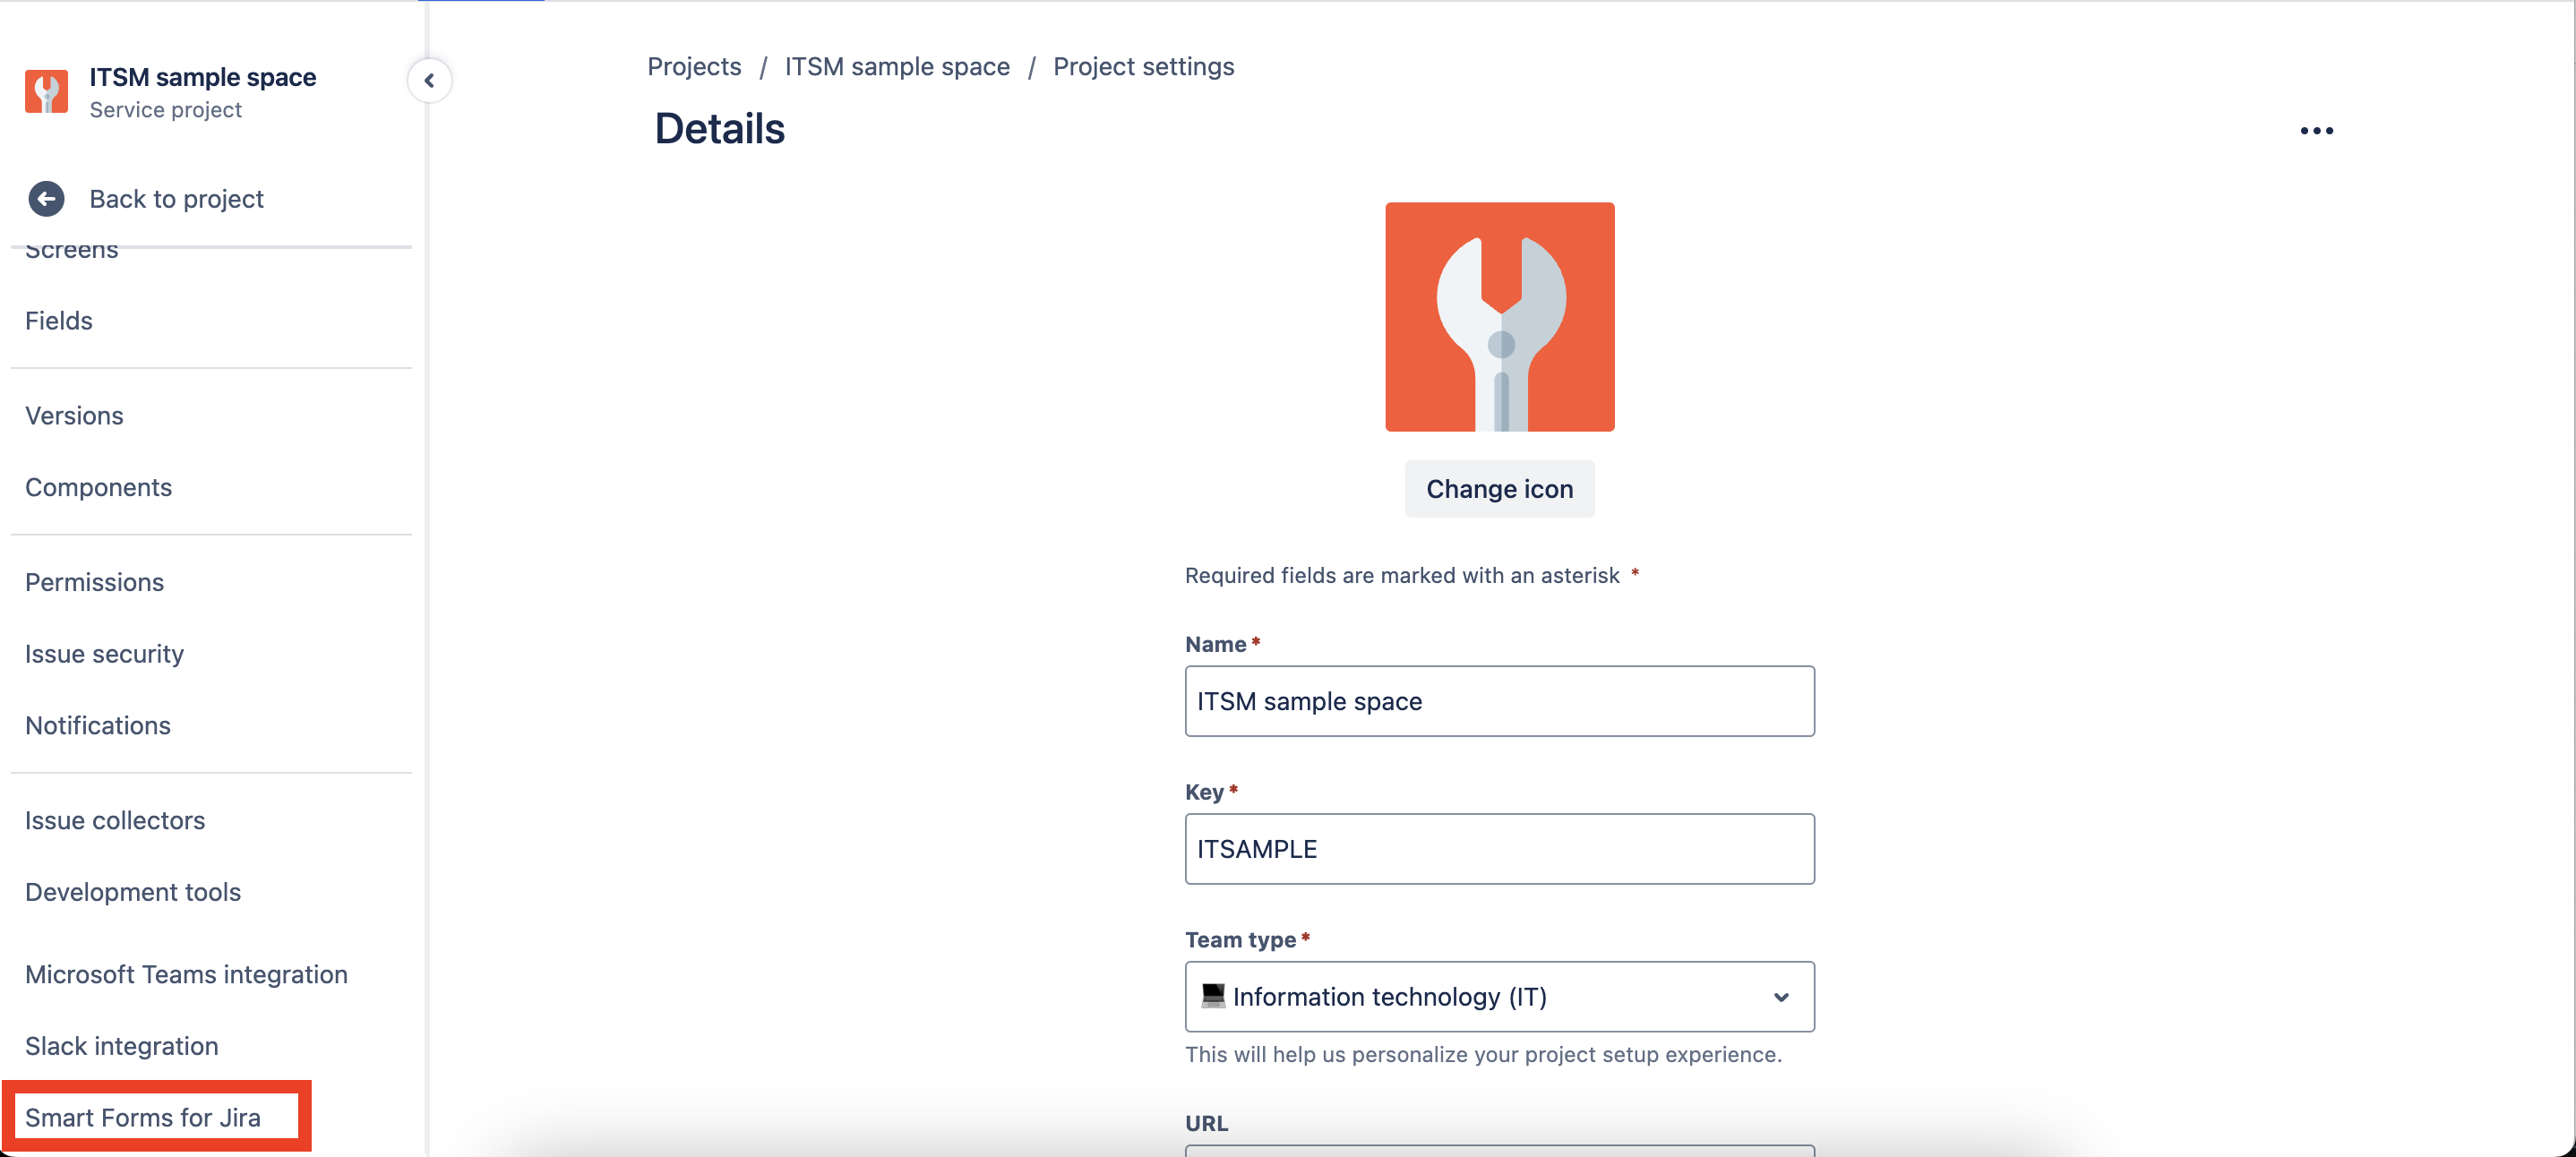Open the three-dot more actions menu

point(2316,131)
